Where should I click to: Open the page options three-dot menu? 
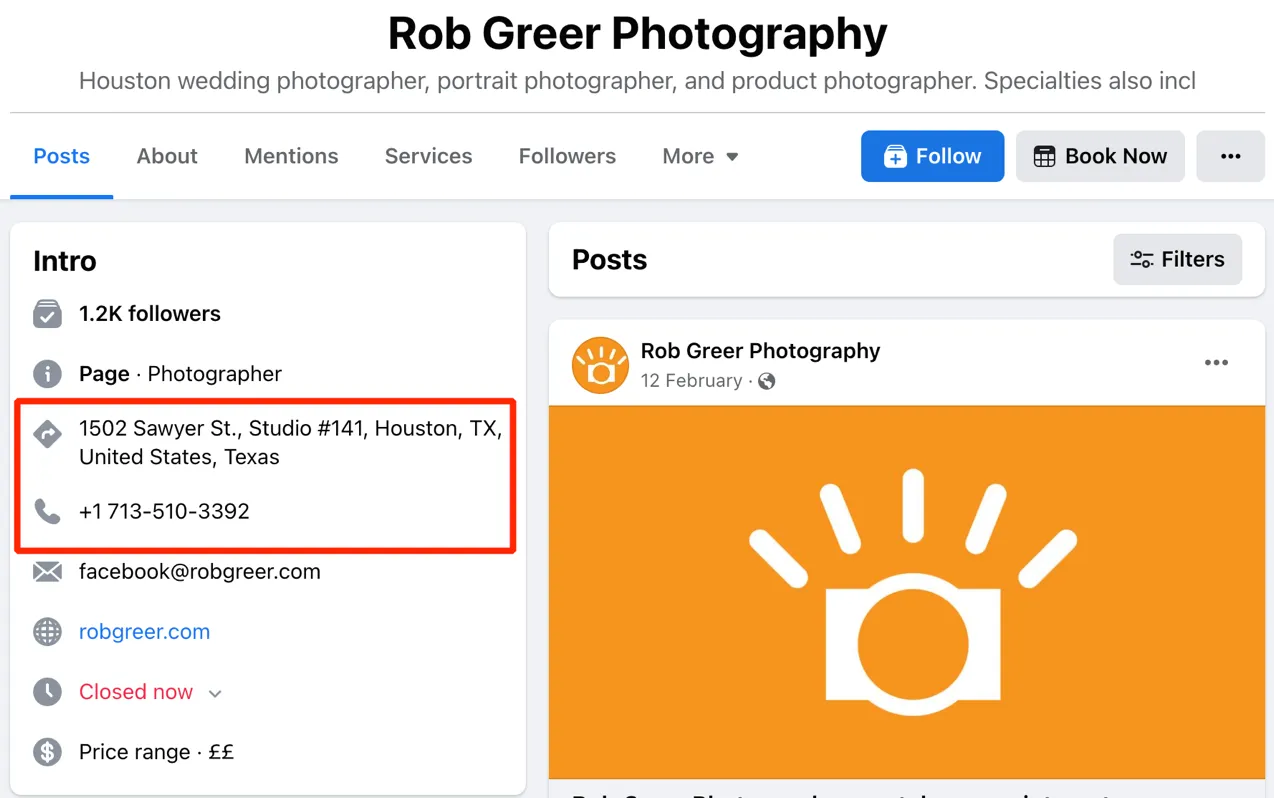point(1230,156)
